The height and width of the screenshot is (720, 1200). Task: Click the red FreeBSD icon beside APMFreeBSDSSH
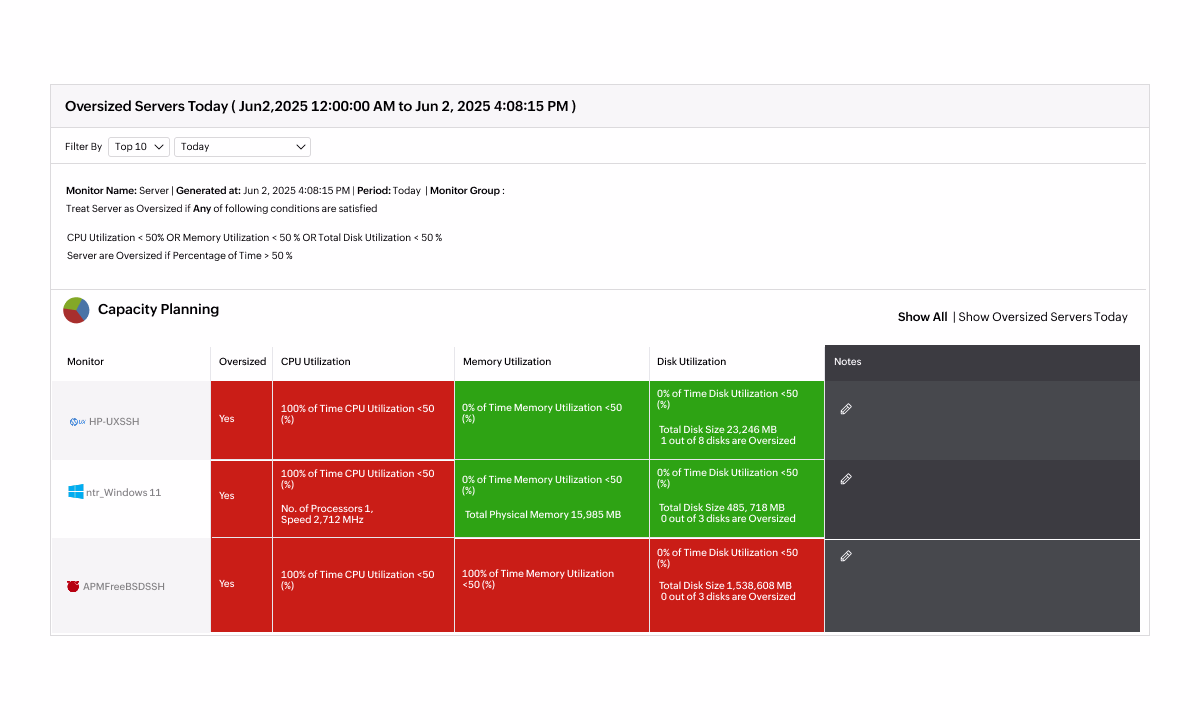click(x=73, y=586)
